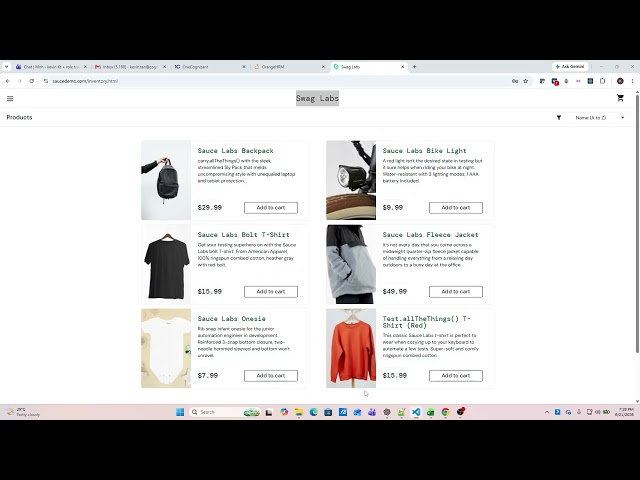Switch to the OrangeHRM tab
Image resolution: width=640 pixels, height=480 pixels.
pyautogui.click(x=290, y=67)
